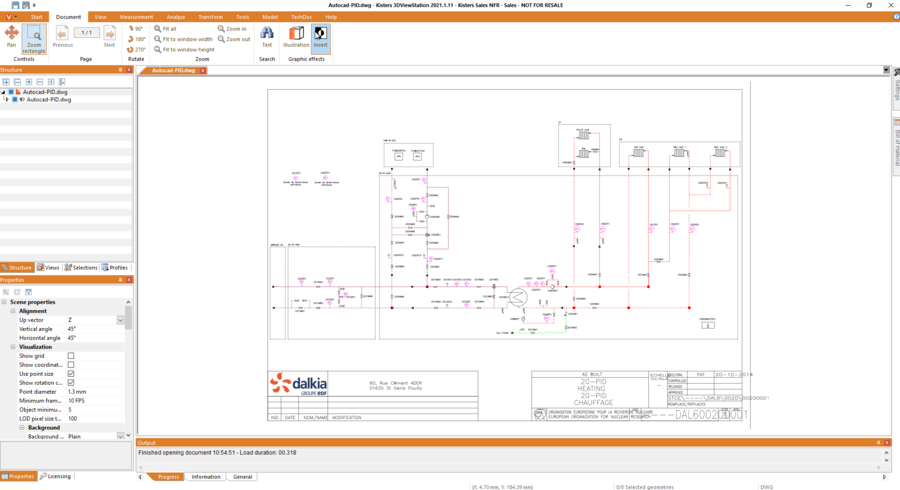The height and width of the screenshot is (490, 900).
Task: Click the second quick access toolbar icon
Action: 26,5
